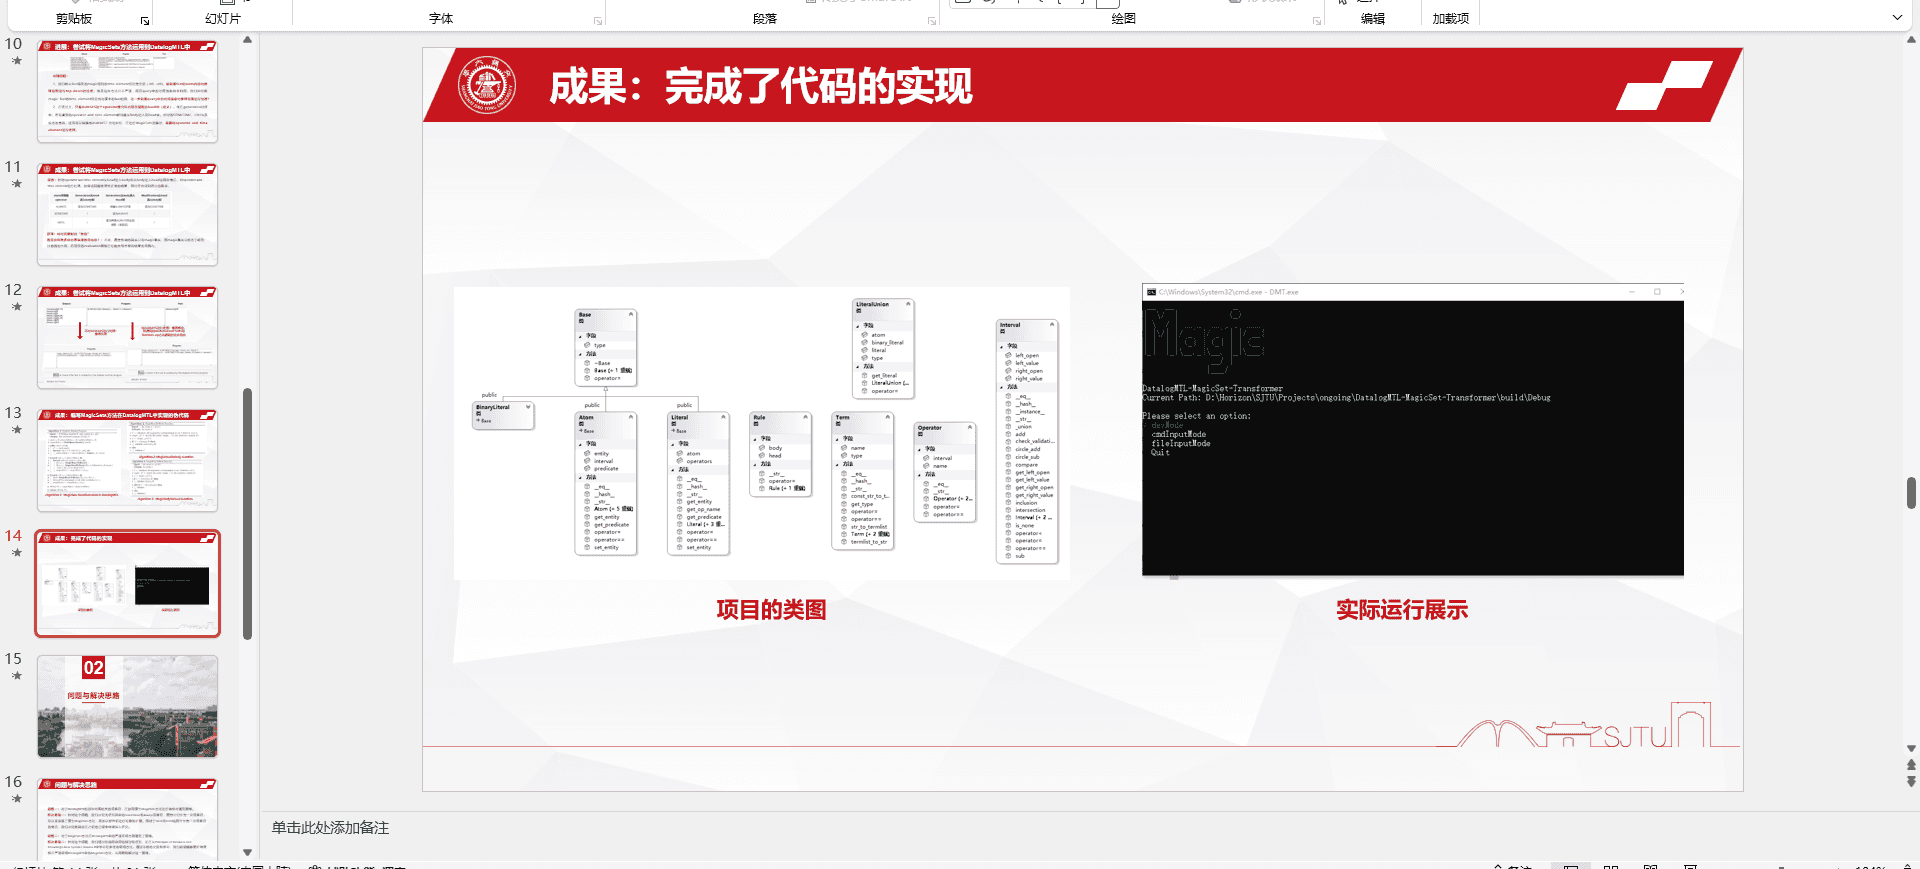Click the animation star beside slide 14

(16, 552)
